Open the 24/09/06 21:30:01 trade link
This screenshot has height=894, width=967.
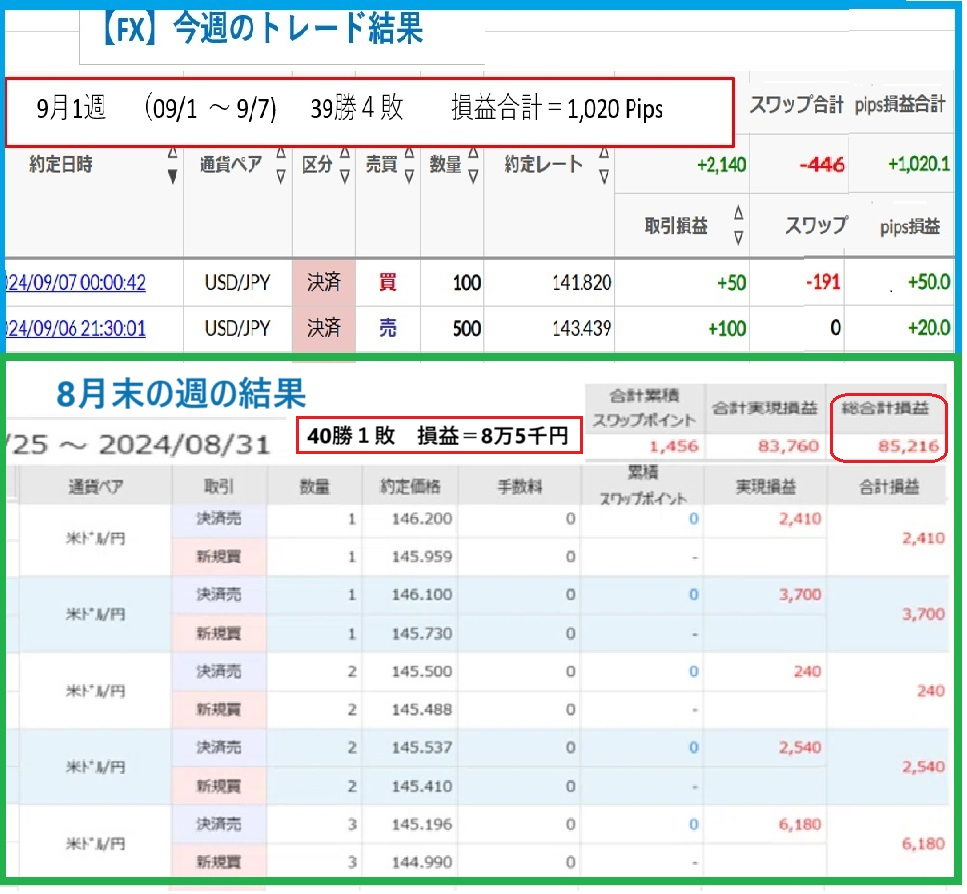pos(76,328)
